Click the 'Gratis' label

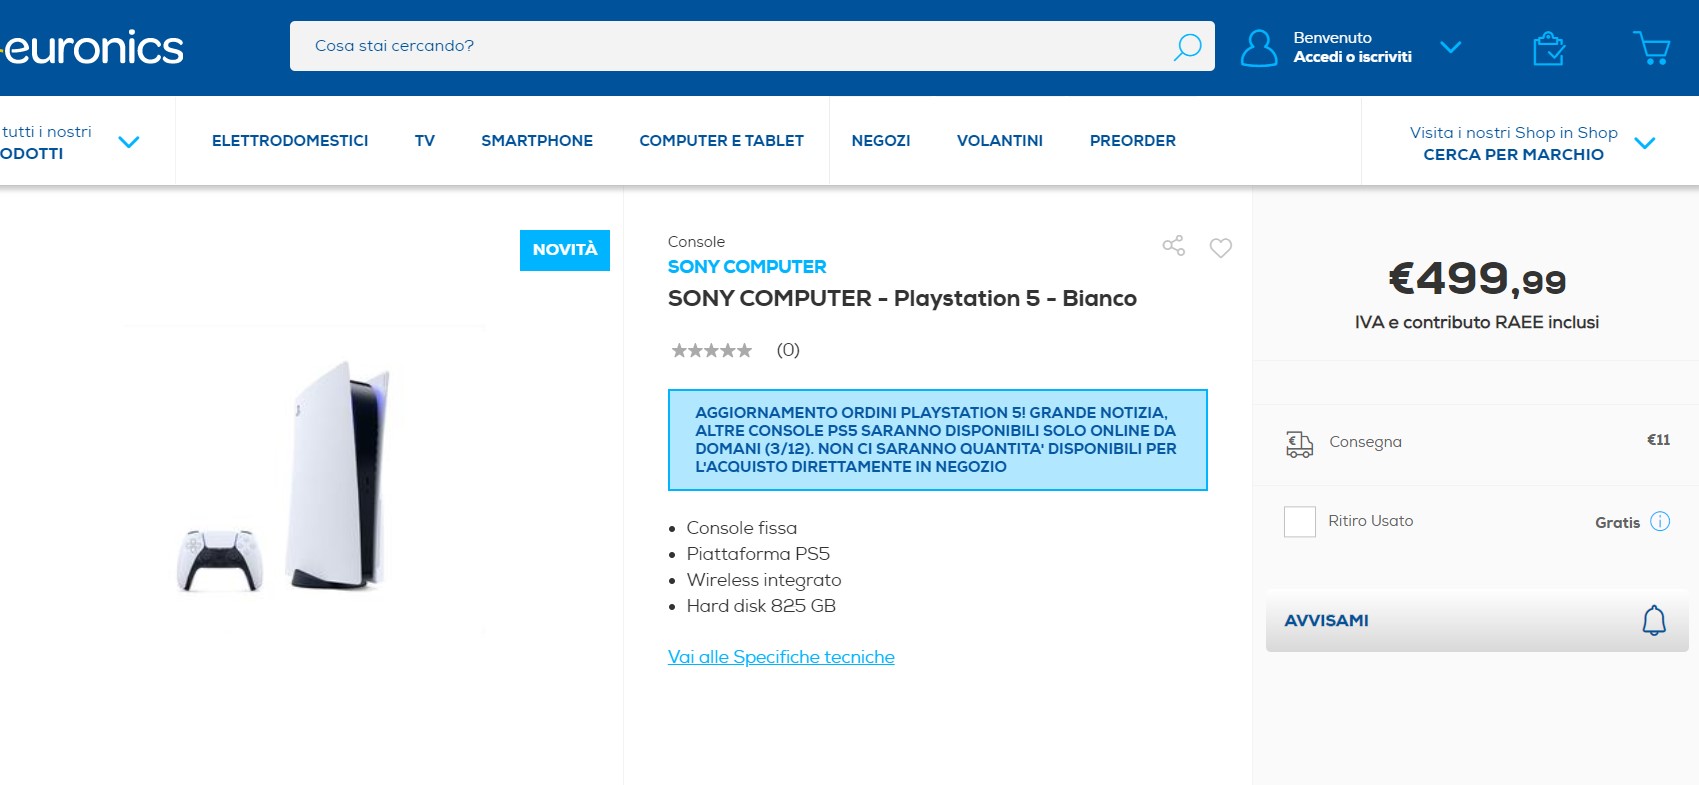click(x=1617, y=522)
